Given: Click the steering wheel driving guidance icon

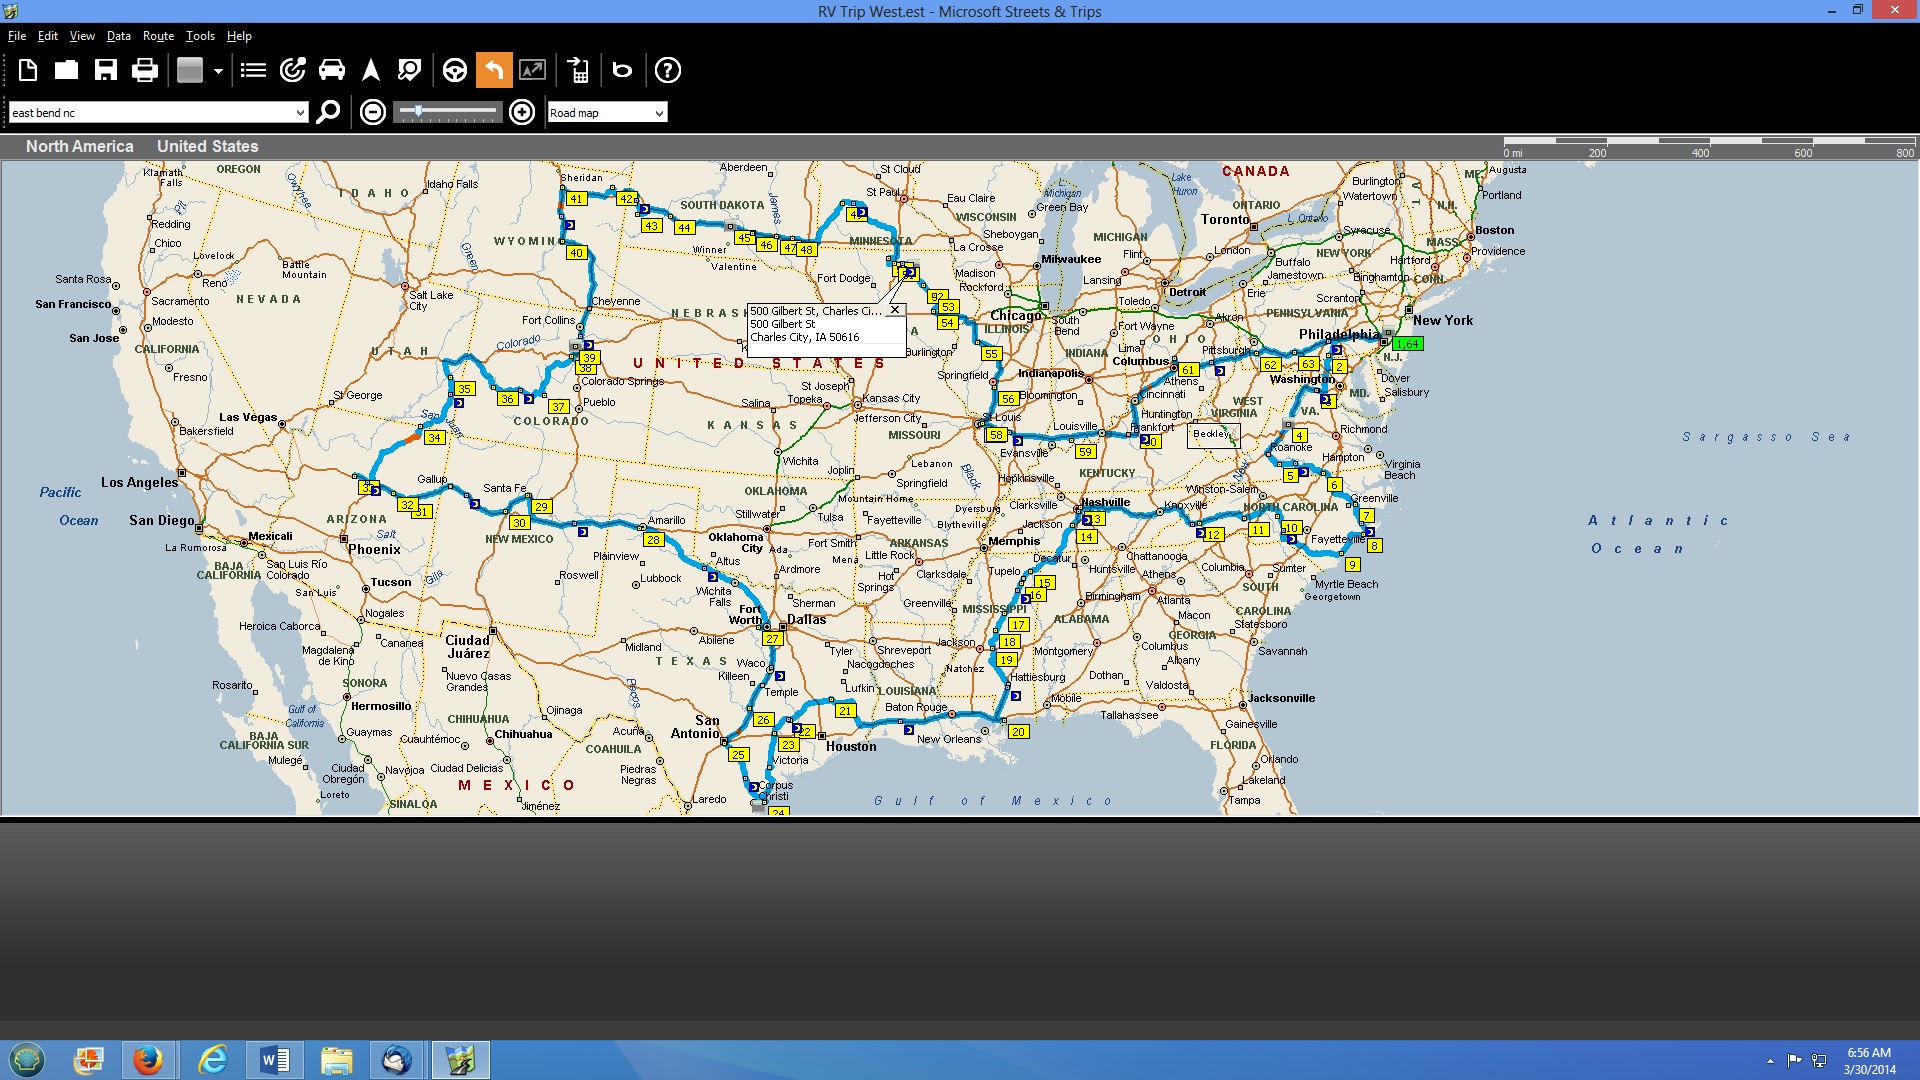Looking at the screenshot, I should (455, 70).
